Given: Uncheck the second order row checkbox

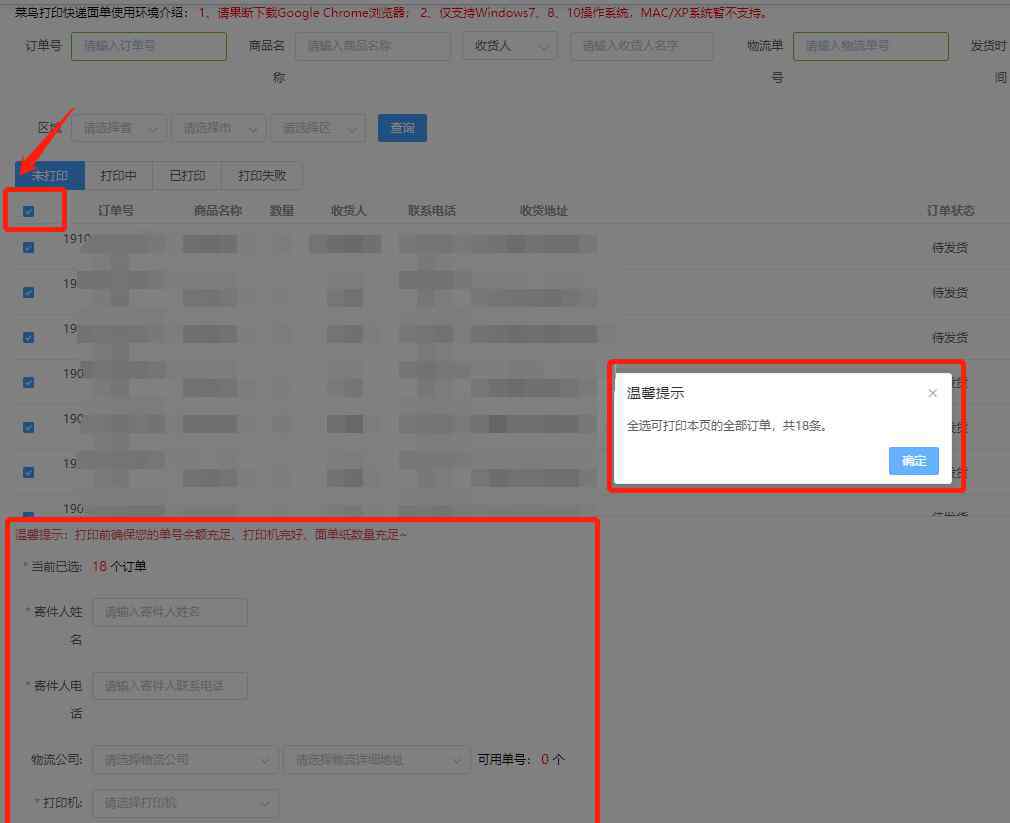Looking at the screenshot, I should tap(28, 292).
